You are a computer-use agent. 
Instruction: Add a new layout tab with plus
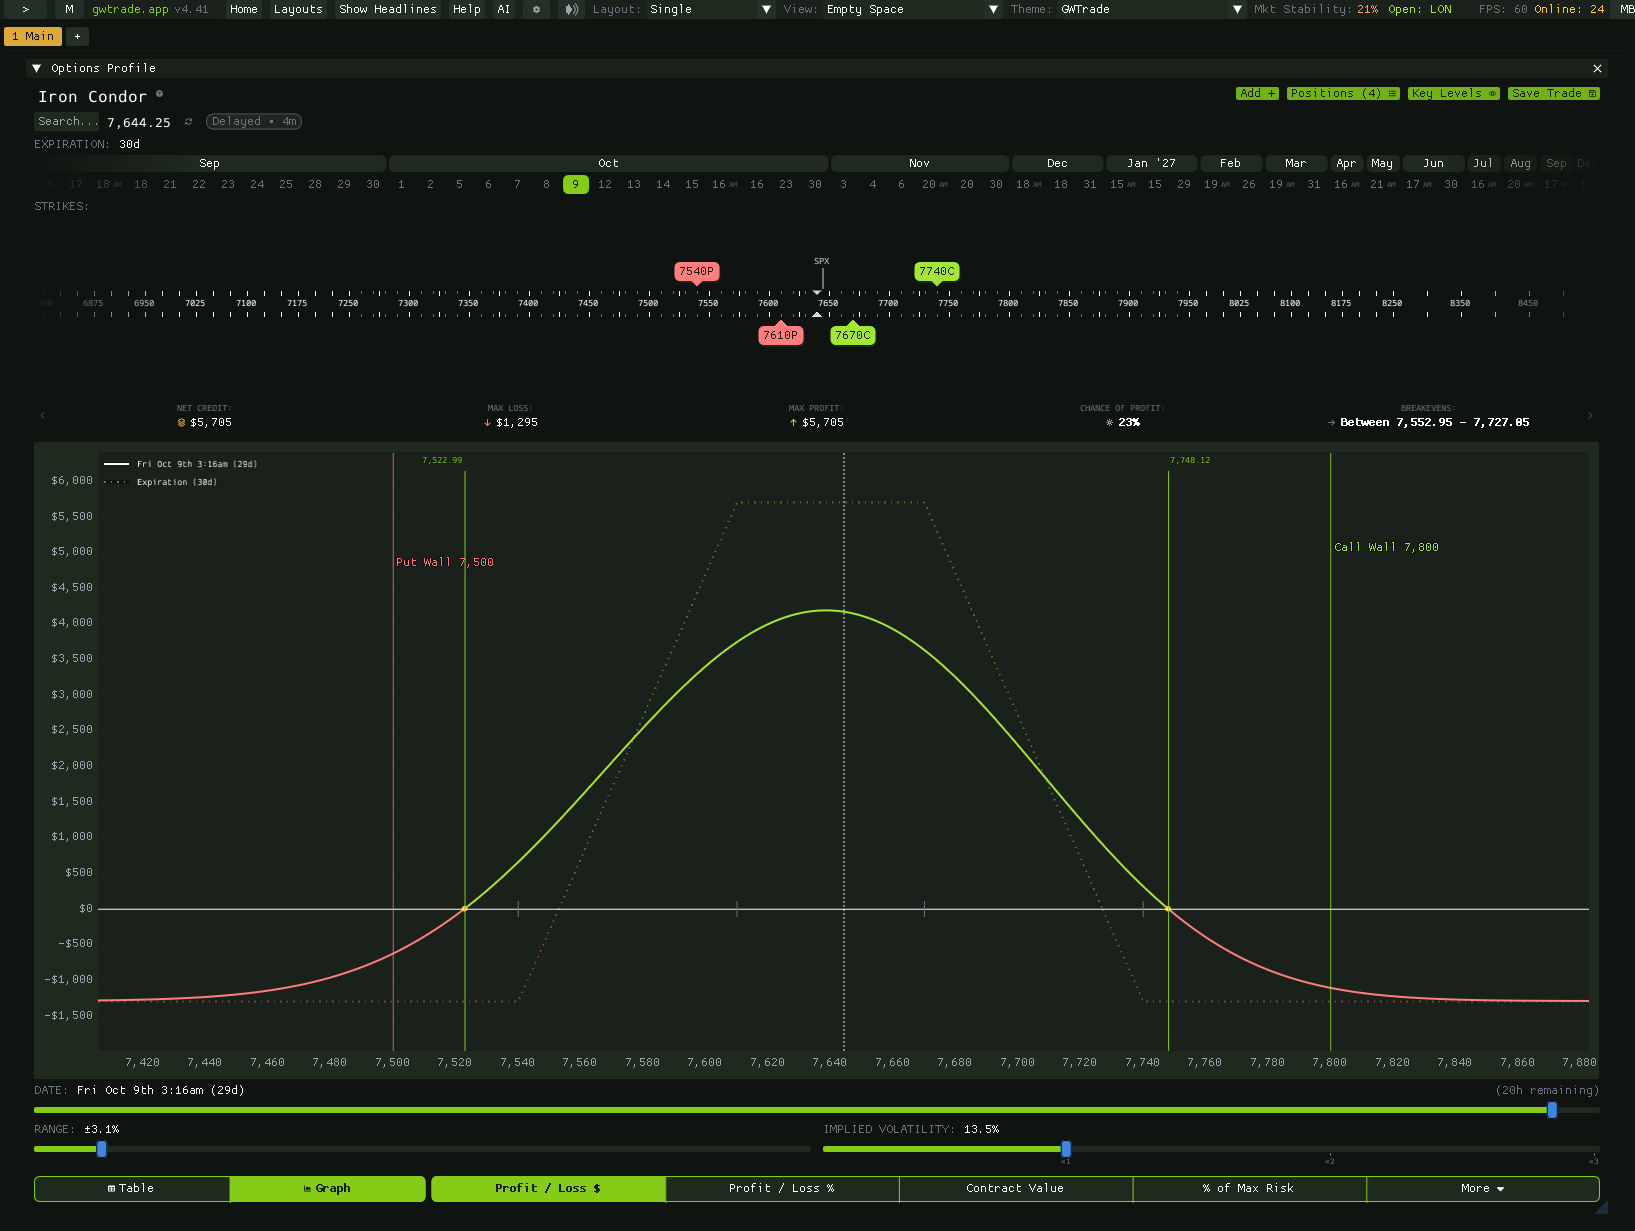coord(77,36)
